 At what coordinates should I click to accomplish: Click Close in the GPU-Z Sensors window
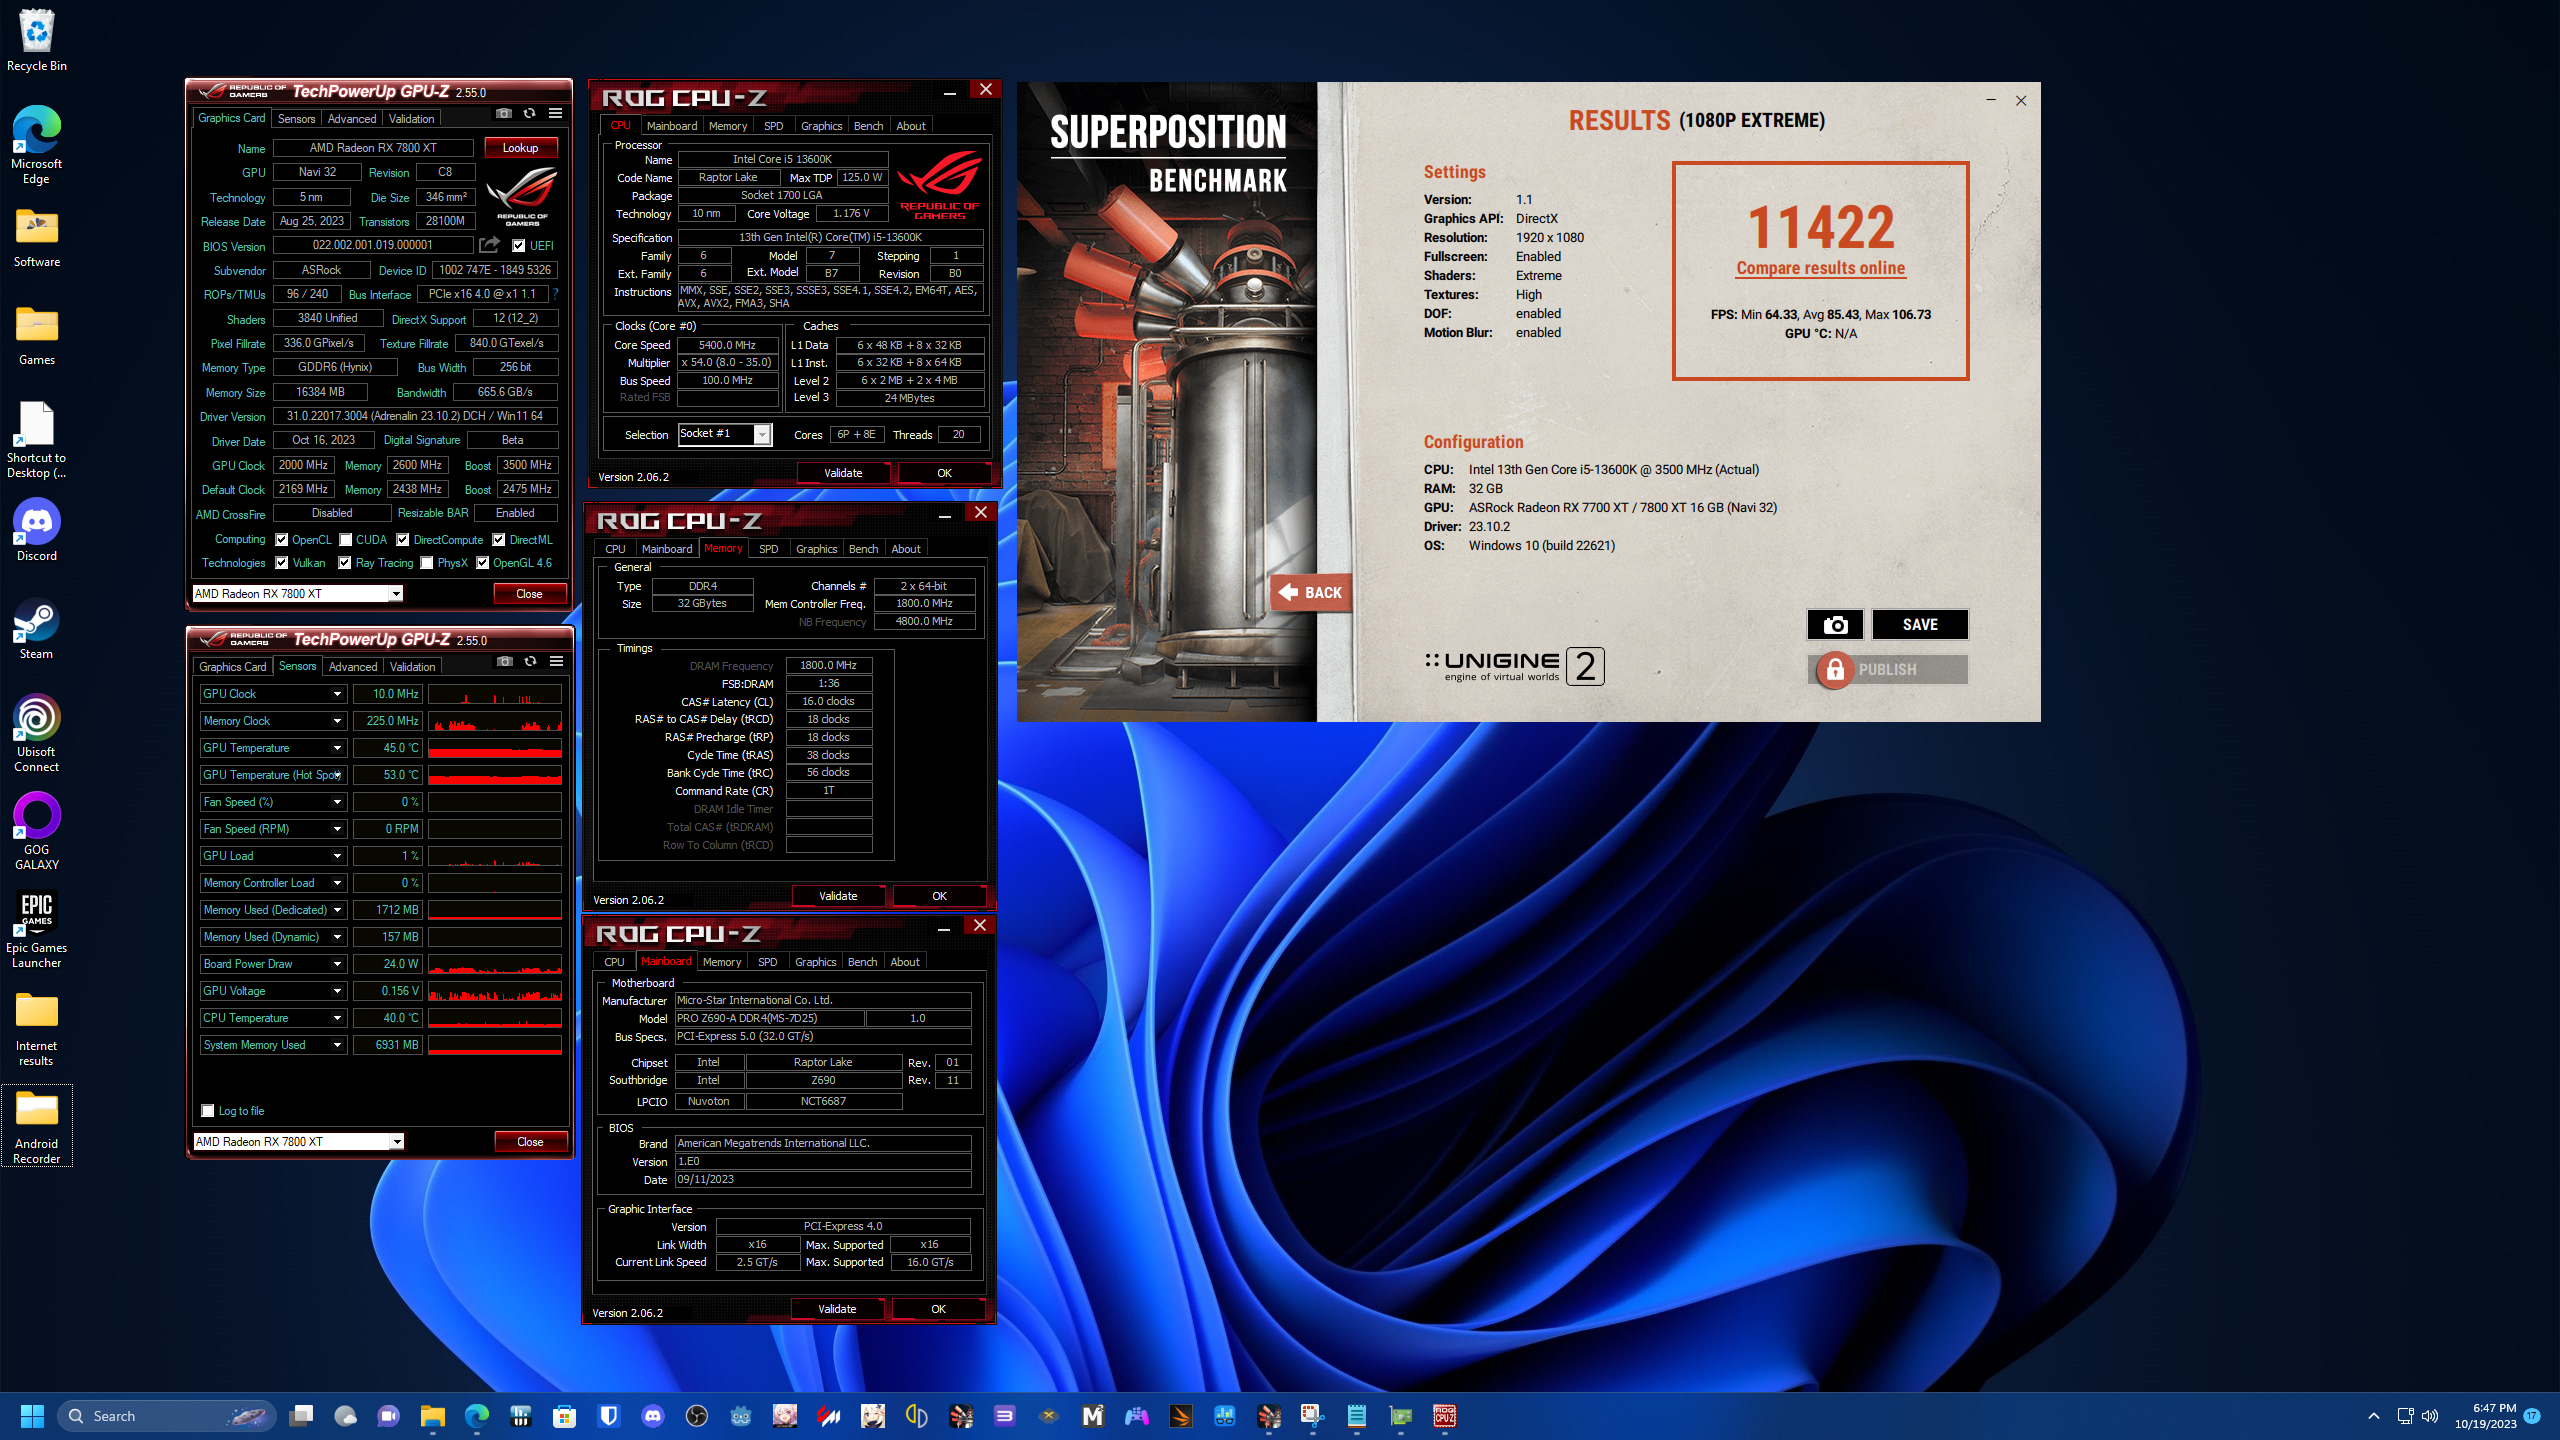click(530, 1142)
